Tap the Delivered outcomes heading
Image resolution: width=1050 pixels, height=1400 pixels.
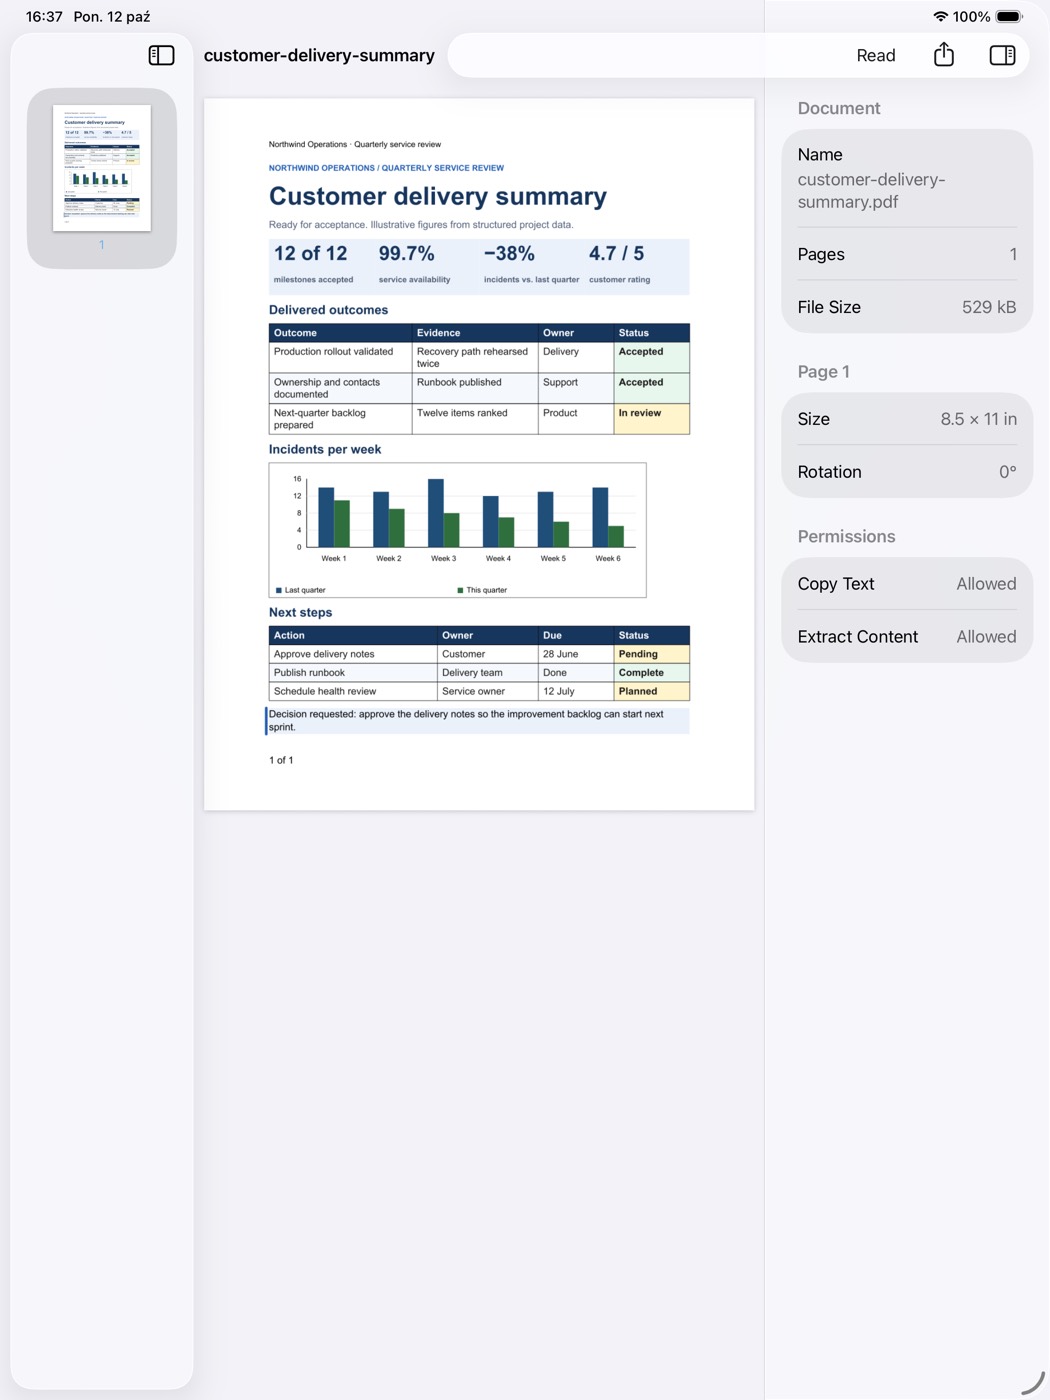tap(328, 310)
